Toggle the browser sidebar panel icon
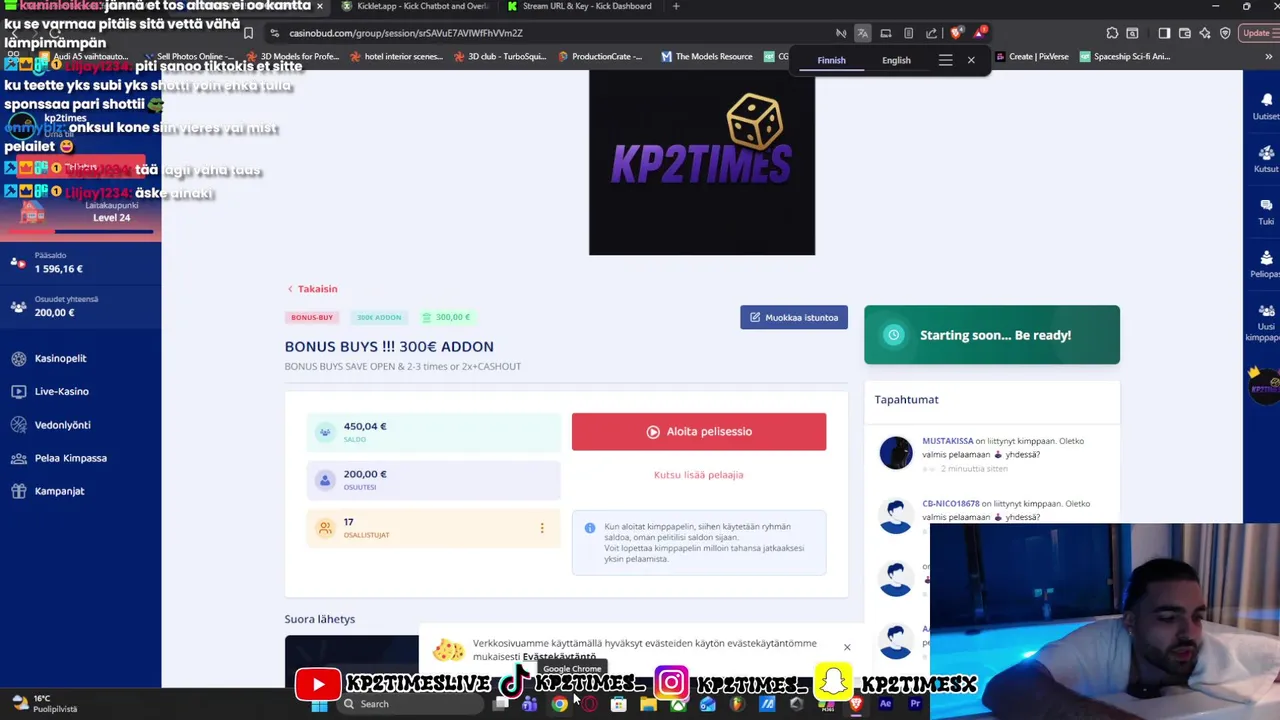The width and height of the screenshot is (1280, 720). (1164, 33)
